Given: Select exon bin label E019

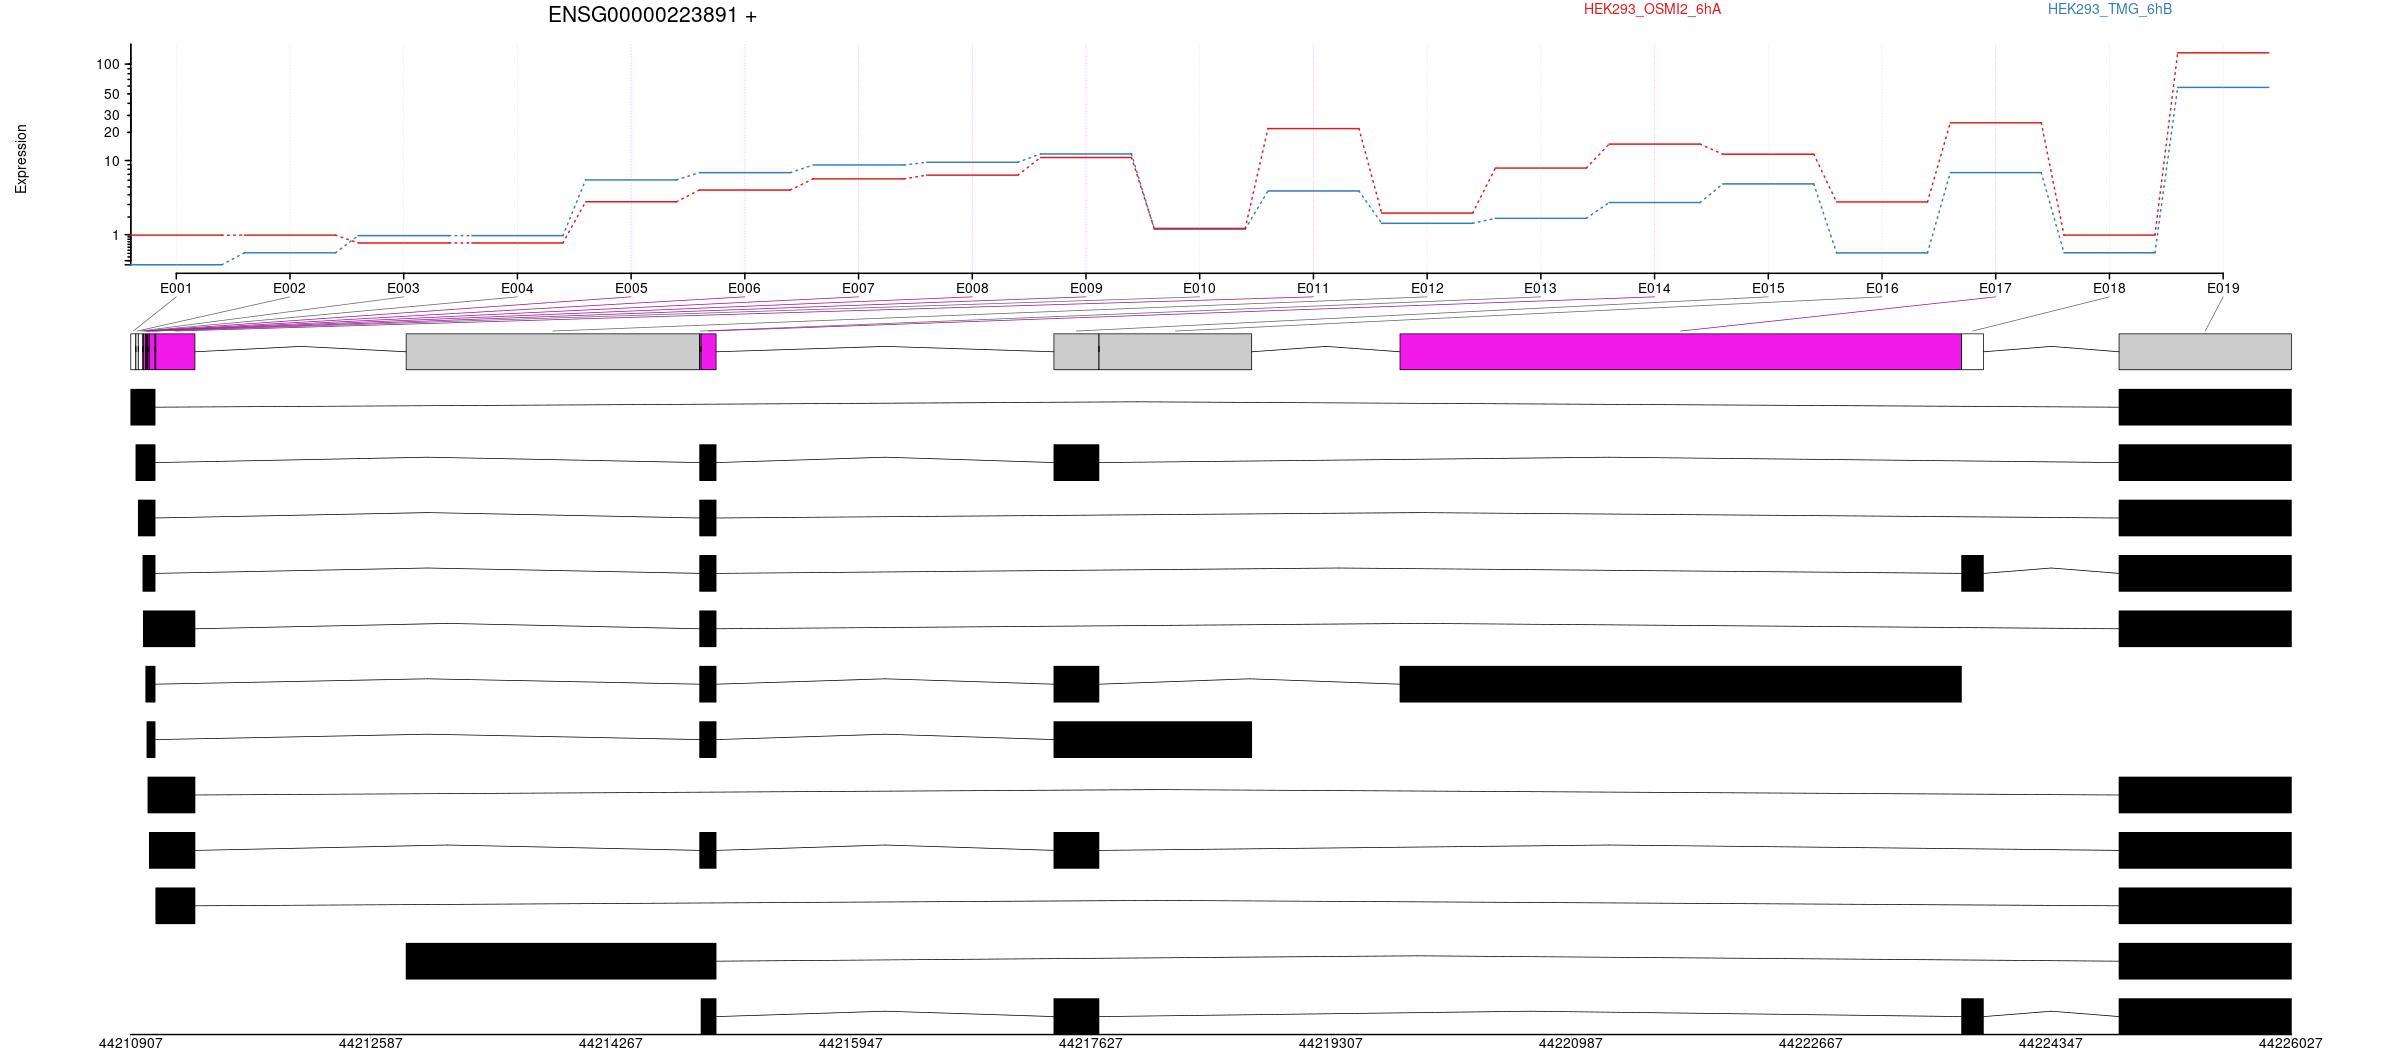Looking at the screenshot, I should point(2223,289).
